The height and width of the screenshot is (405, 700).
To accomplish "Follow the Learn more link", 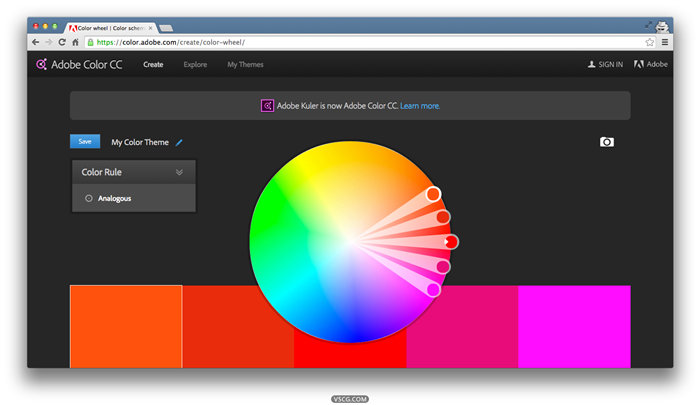I will (x=420, y=106).
